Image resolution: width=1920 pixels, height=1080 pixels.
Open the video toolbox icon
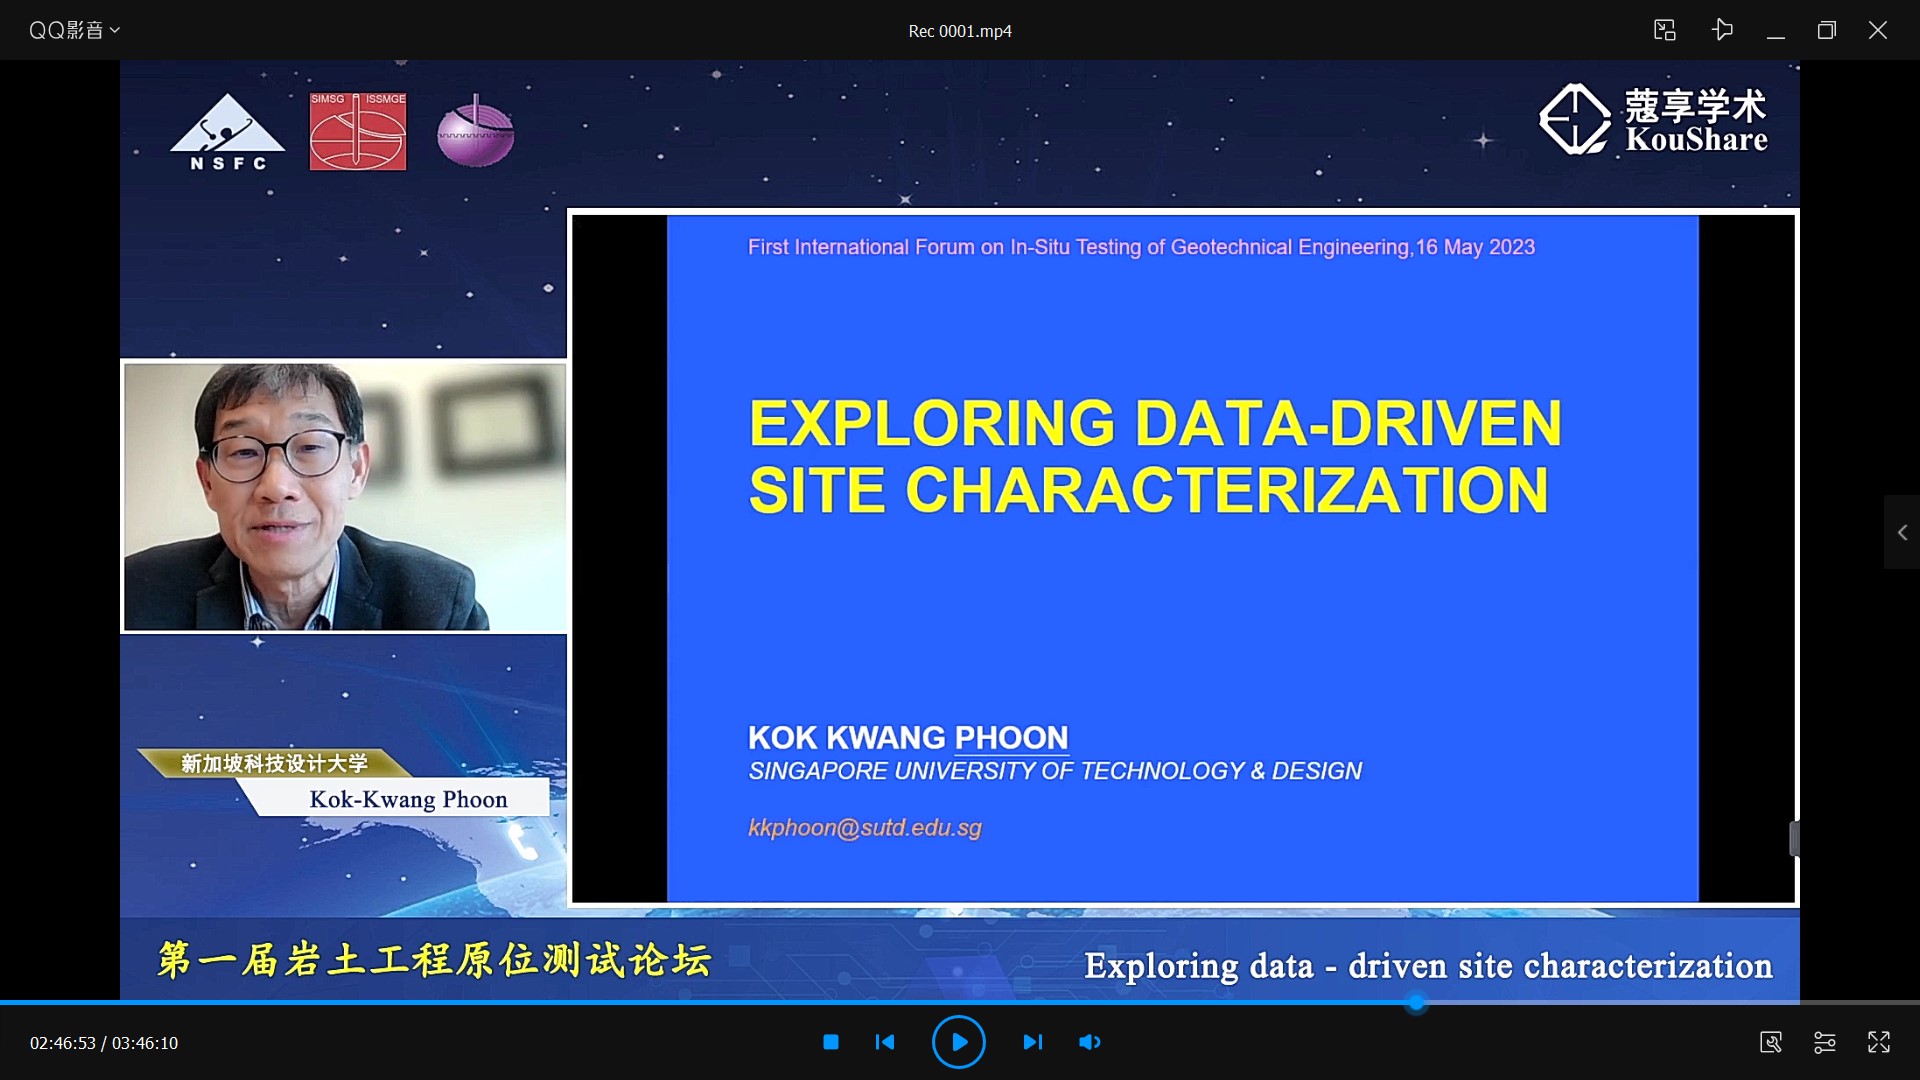(x=1770, y=1042)
